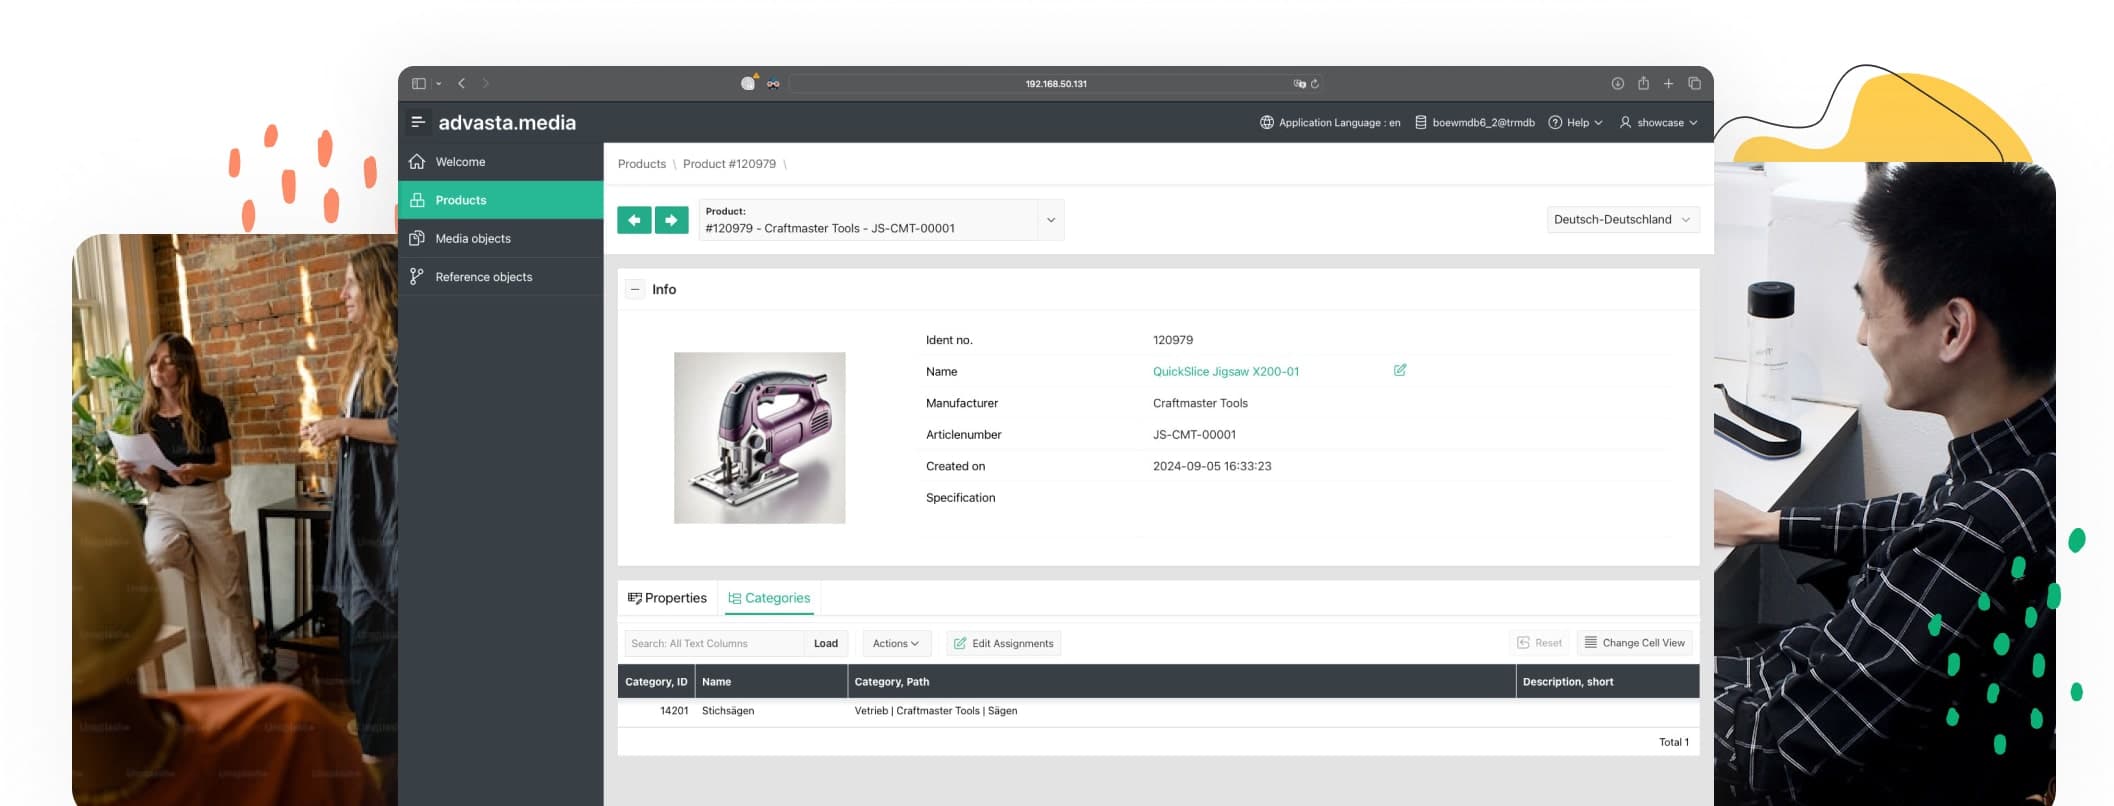The width and height of the screenshot is (2114, 806).
Task: Go to the previous product with the left arrow
Action: (634, 220)
